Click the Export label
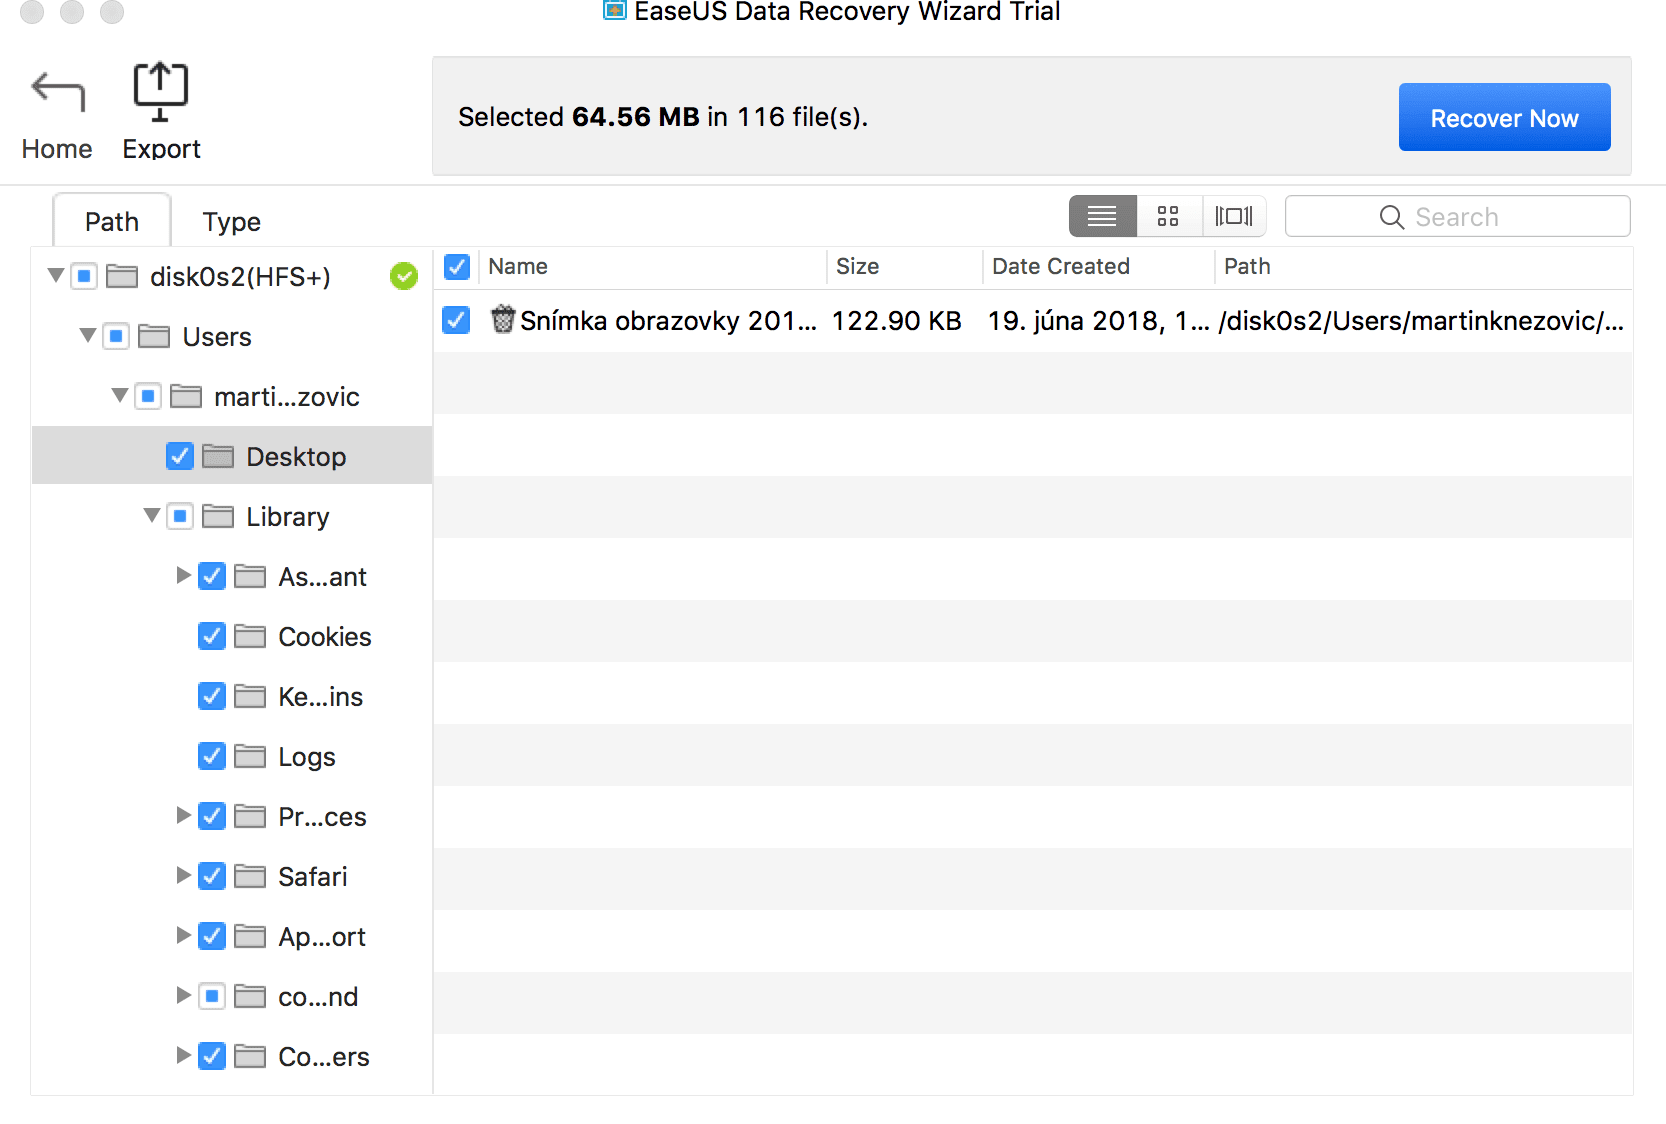This screenshot has width=1666, height=1124. 161,149
